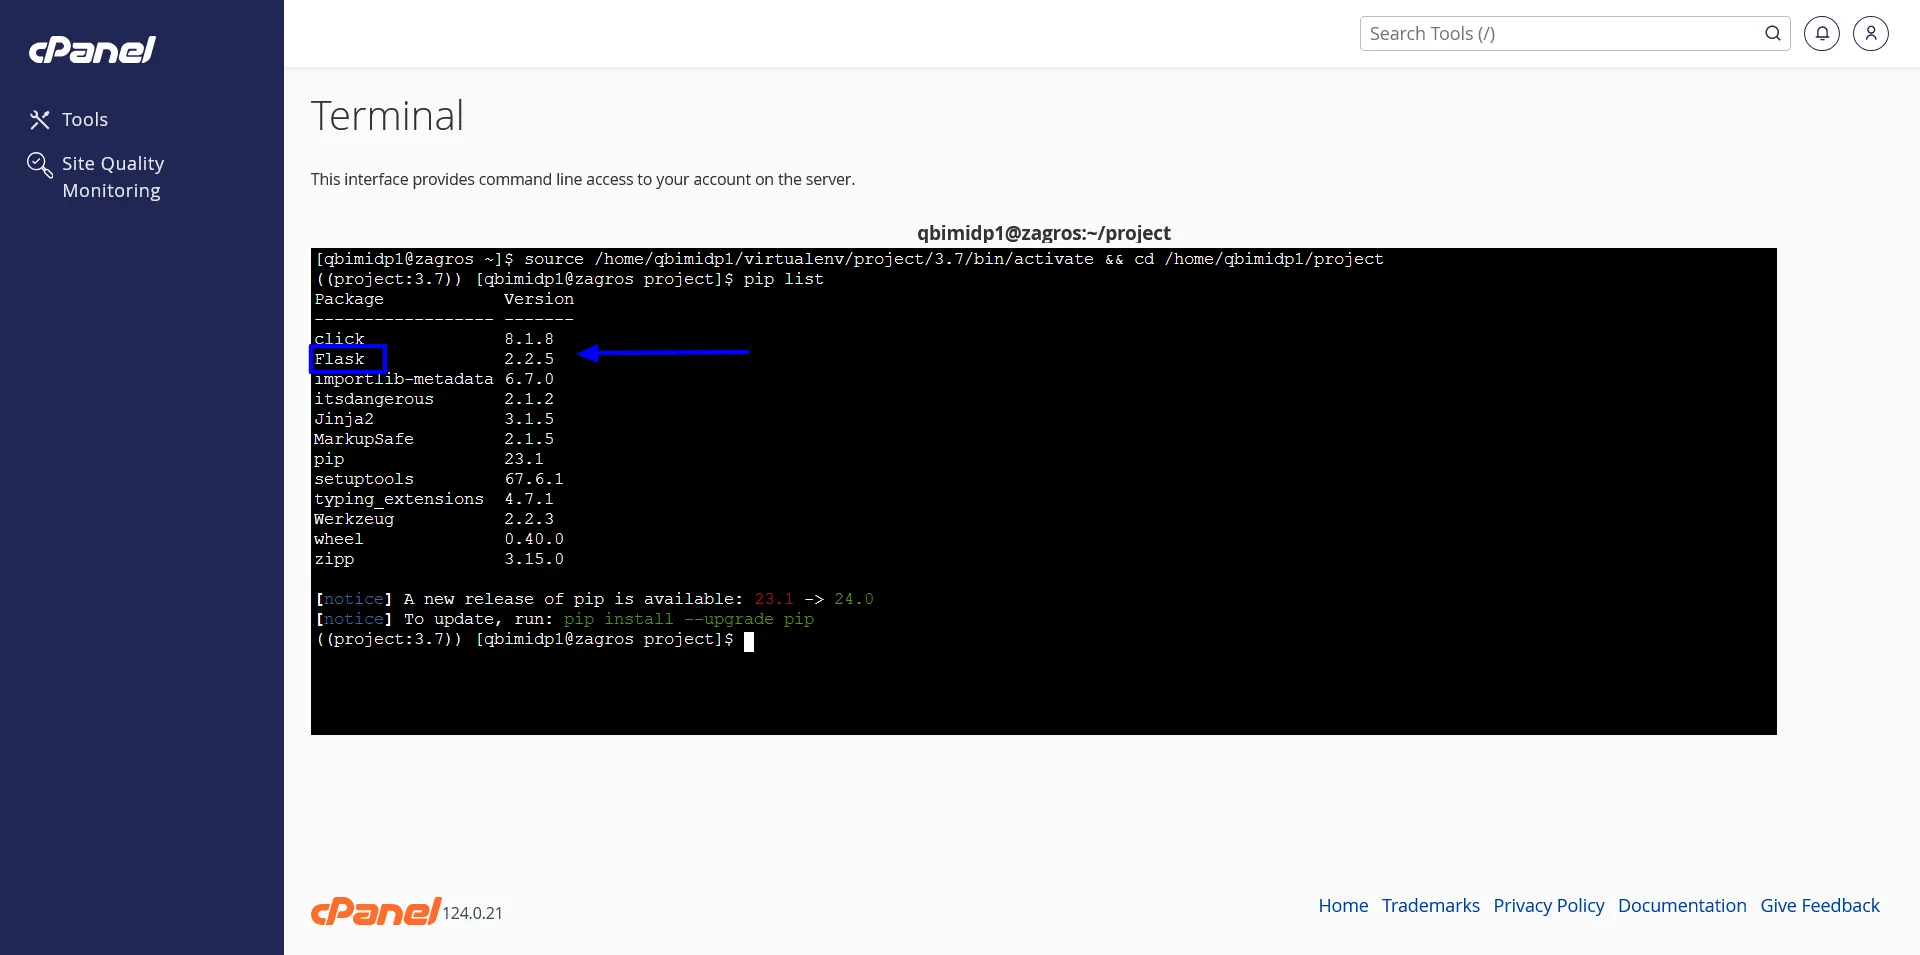Screen dimensions: 1920x955
Task: Open the Give Feedback footer link
Action: (x=1820, y=905)
